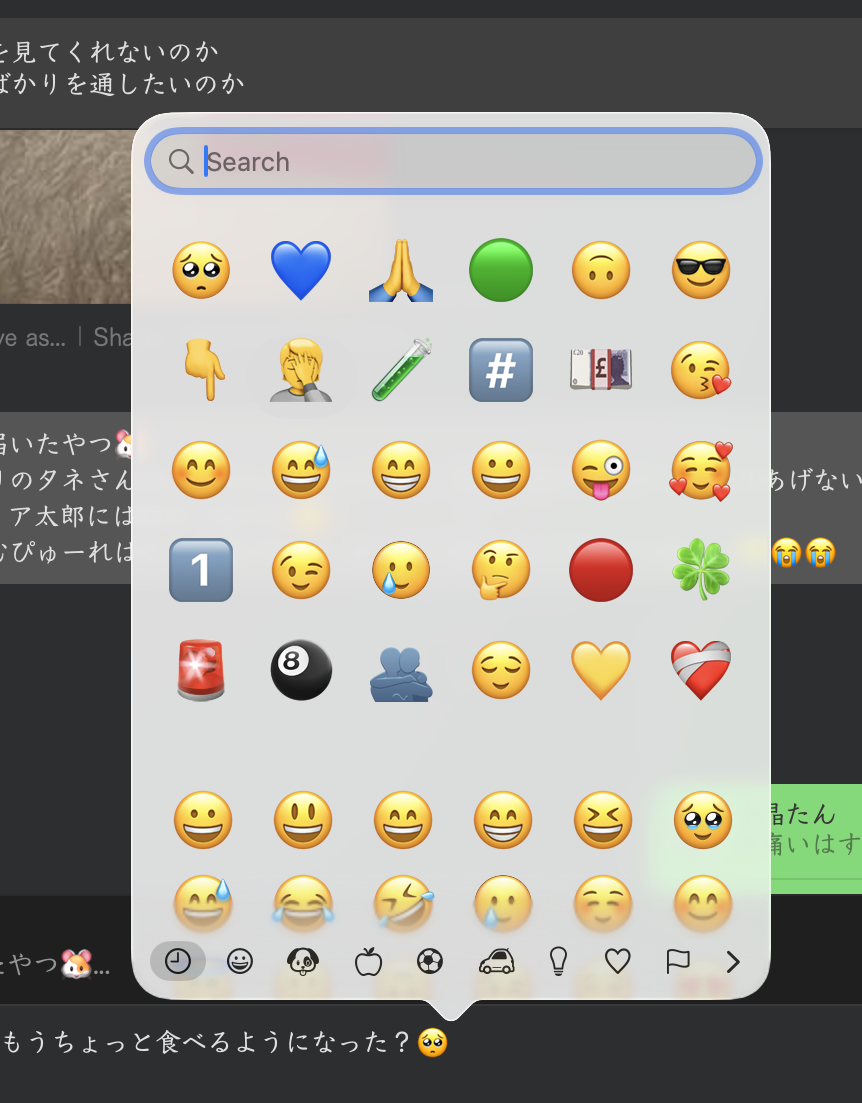Screen dimensions: 862x1103
Task: Select the four leaf clover emoji
Action: coord(701,570)
